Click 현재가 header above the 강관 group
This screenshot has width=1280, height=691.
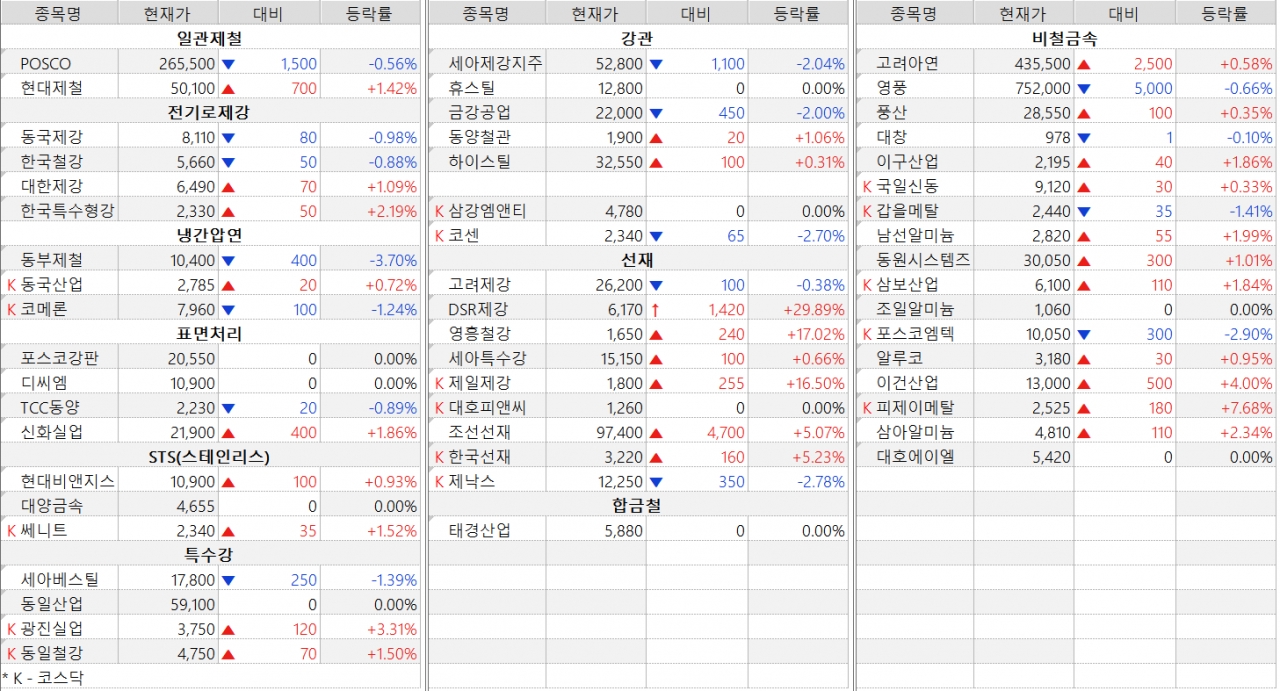coord(596,14)
